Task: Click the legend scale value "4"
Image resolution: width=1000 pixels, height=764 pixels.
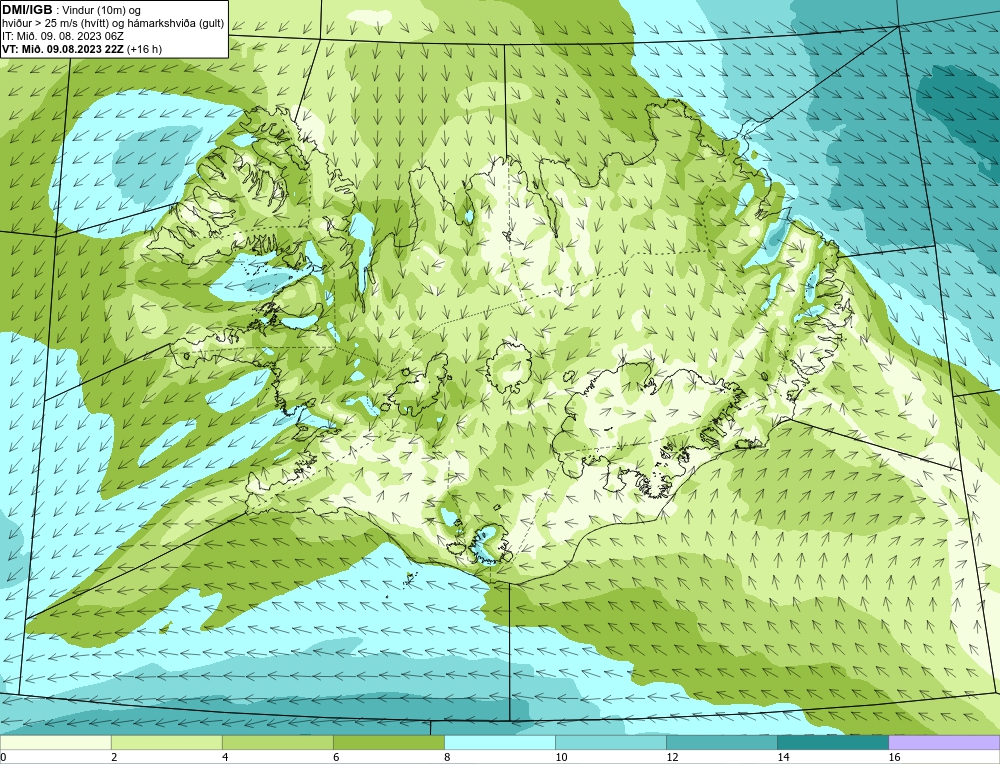Action: tap(225, 757)
